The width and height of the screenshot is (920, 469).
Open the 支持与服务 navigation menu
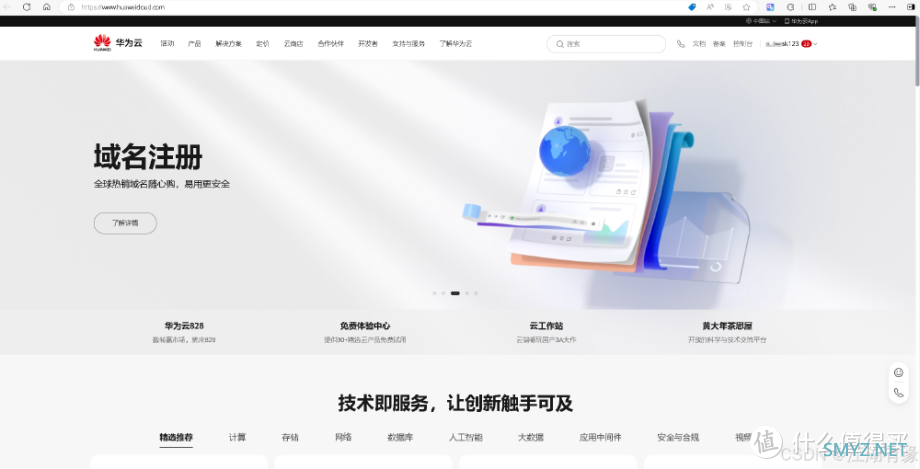click(408, 44)
